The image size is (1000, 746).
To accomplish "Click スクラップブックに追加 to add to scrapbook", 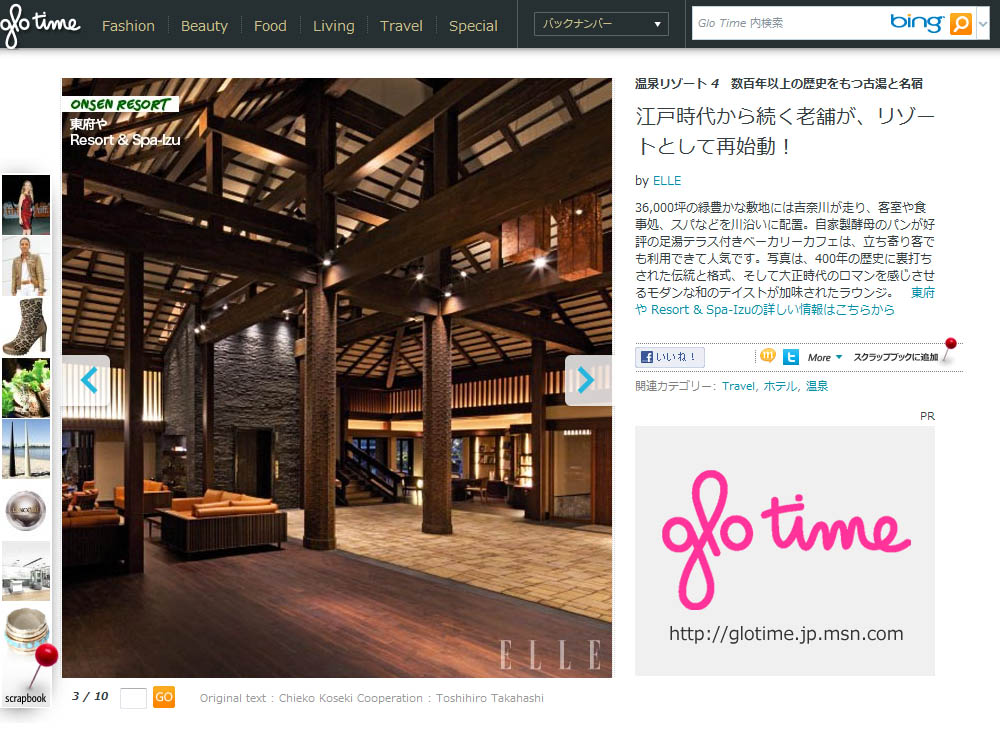I will click(x=896, y=357).
